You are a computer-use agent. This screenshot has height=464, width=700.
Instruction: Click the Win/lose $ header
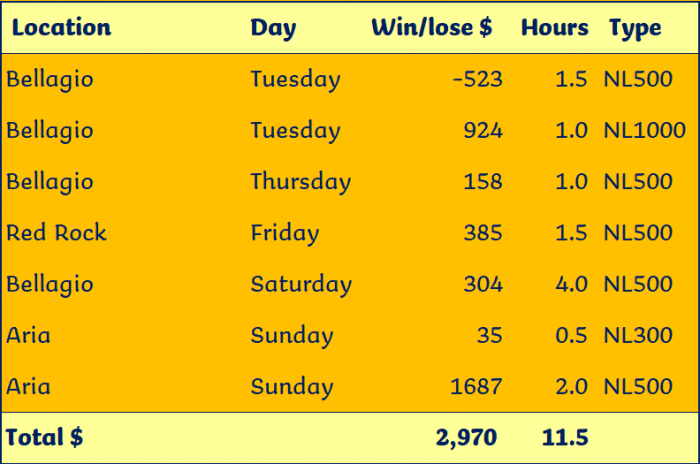tap(432, 27)
